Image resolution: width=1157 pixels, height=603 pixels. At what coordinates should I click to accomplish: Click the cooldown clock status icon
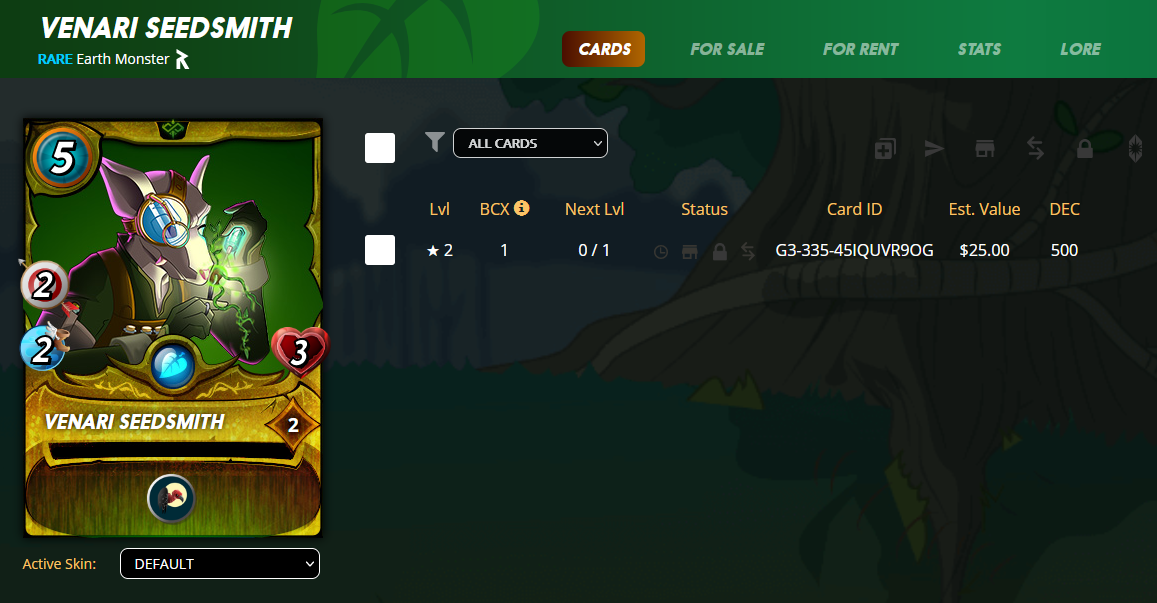[661, 252]
